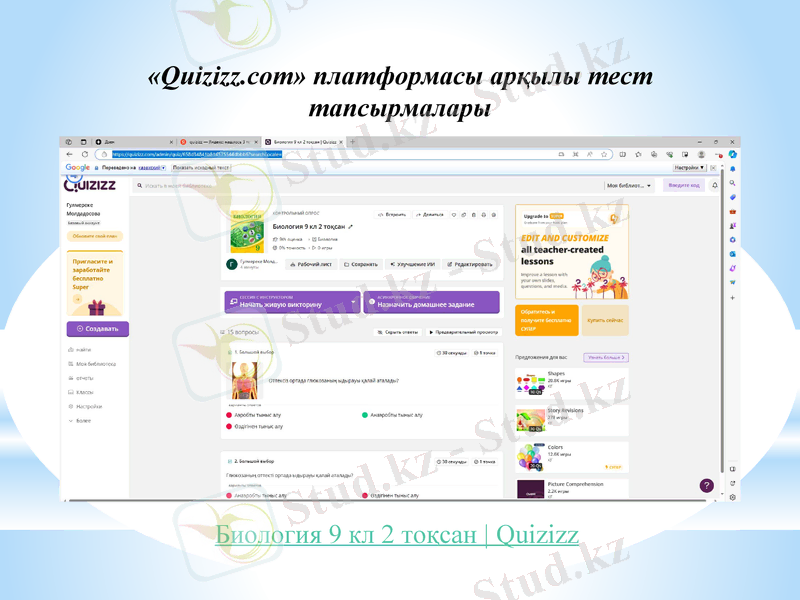The height and width of the screenshot is (600, 800).
Task: Expand Более in the left sidebar
Action: click(x=83, y=421)
